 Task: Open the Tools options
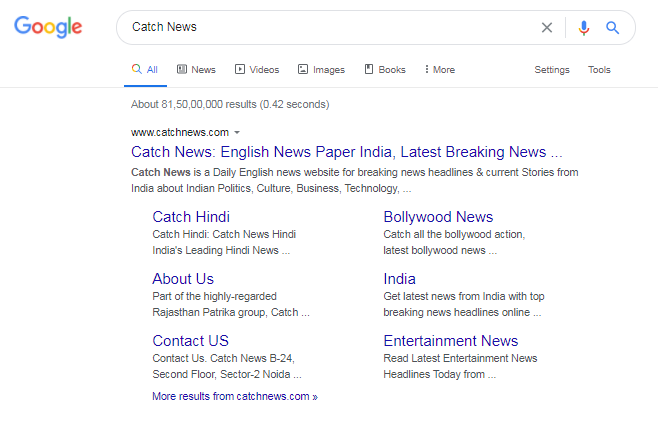click(599, 70)
